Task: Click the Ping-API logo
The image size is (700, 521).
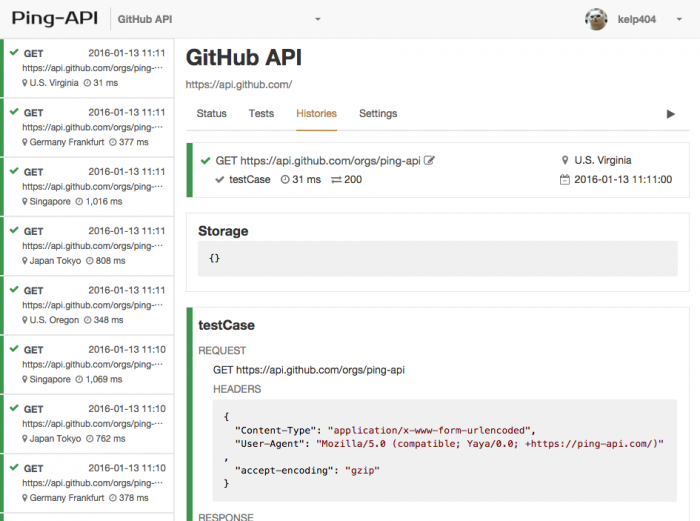Action: tap(54, 19)
